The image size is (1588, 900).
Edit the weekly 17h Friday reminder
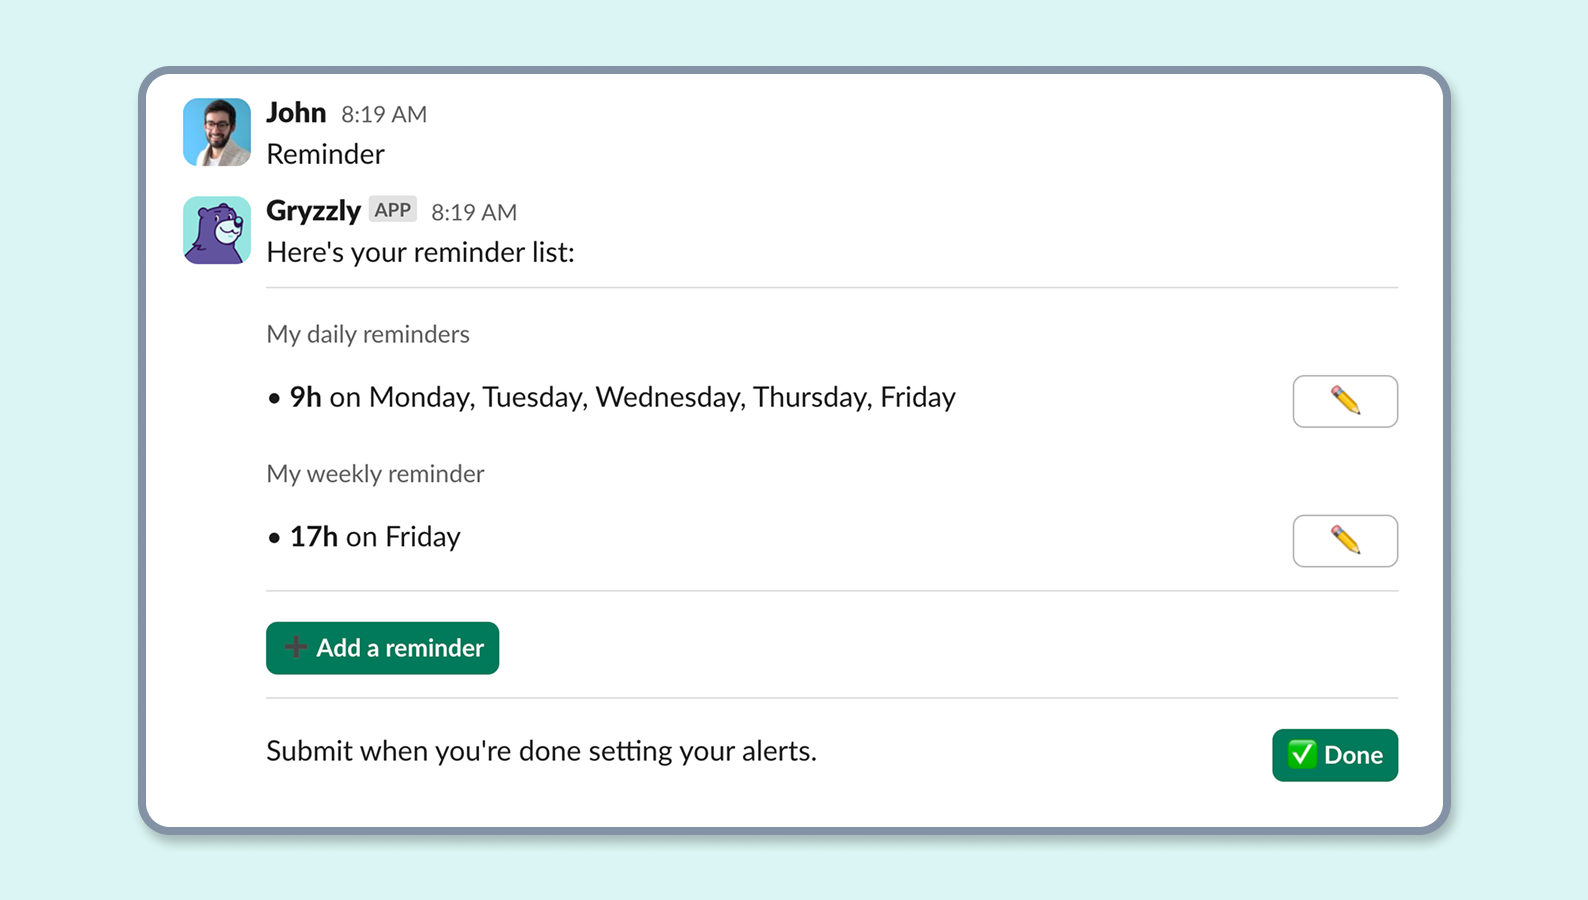pyautogui.click(x=1345, y=541)
